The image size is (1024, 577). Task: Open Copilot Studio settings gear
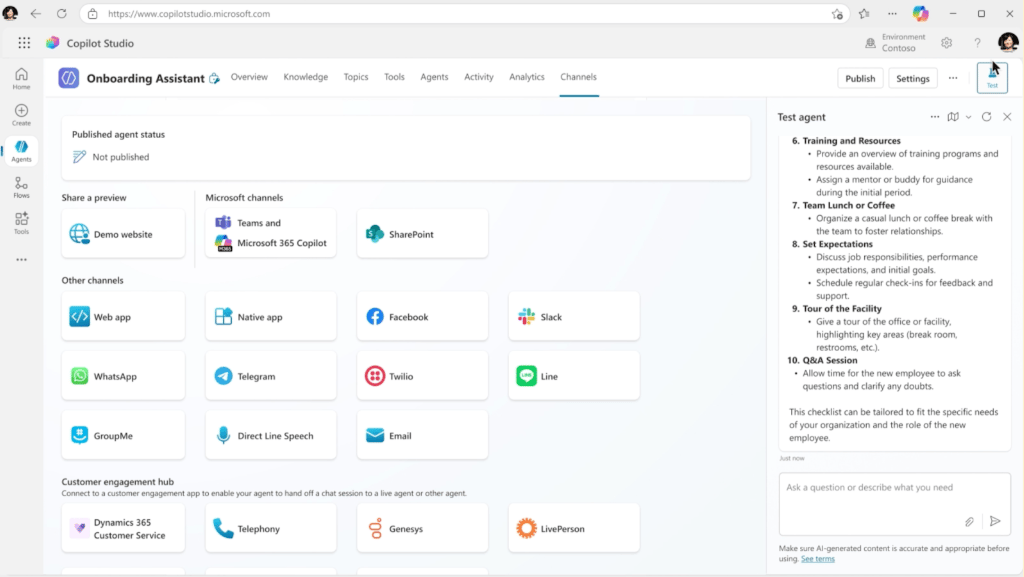click(x=946, y=43)
